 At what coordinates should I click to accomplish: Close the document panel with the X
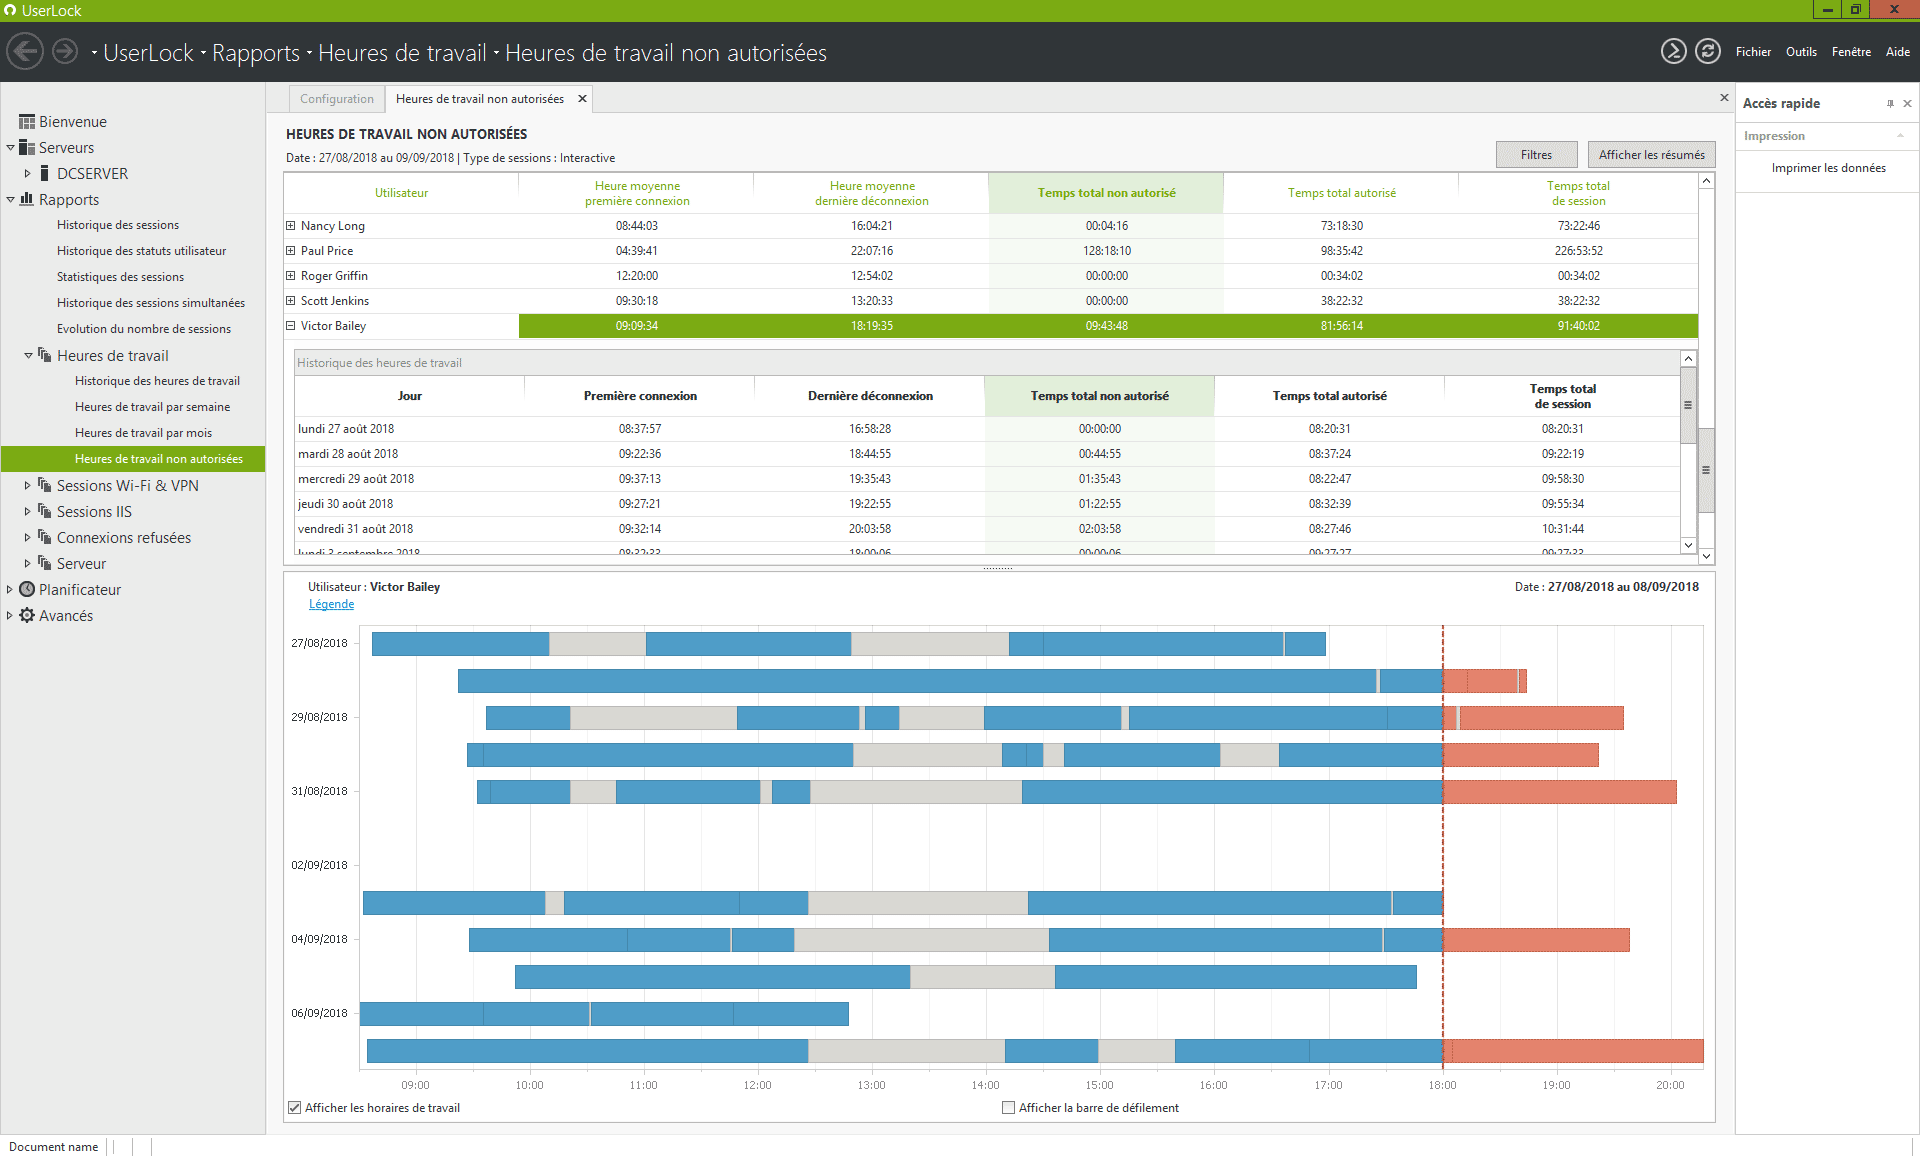click(x=1724, y=98)
